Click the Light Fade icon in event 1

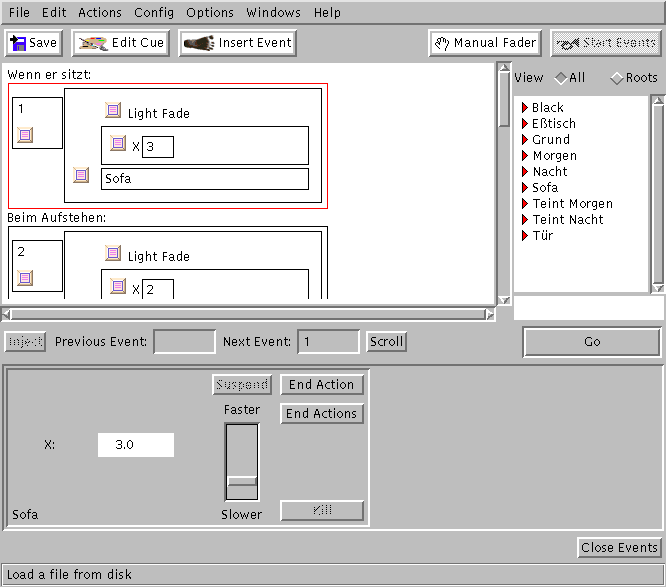(x=113, y=112)
